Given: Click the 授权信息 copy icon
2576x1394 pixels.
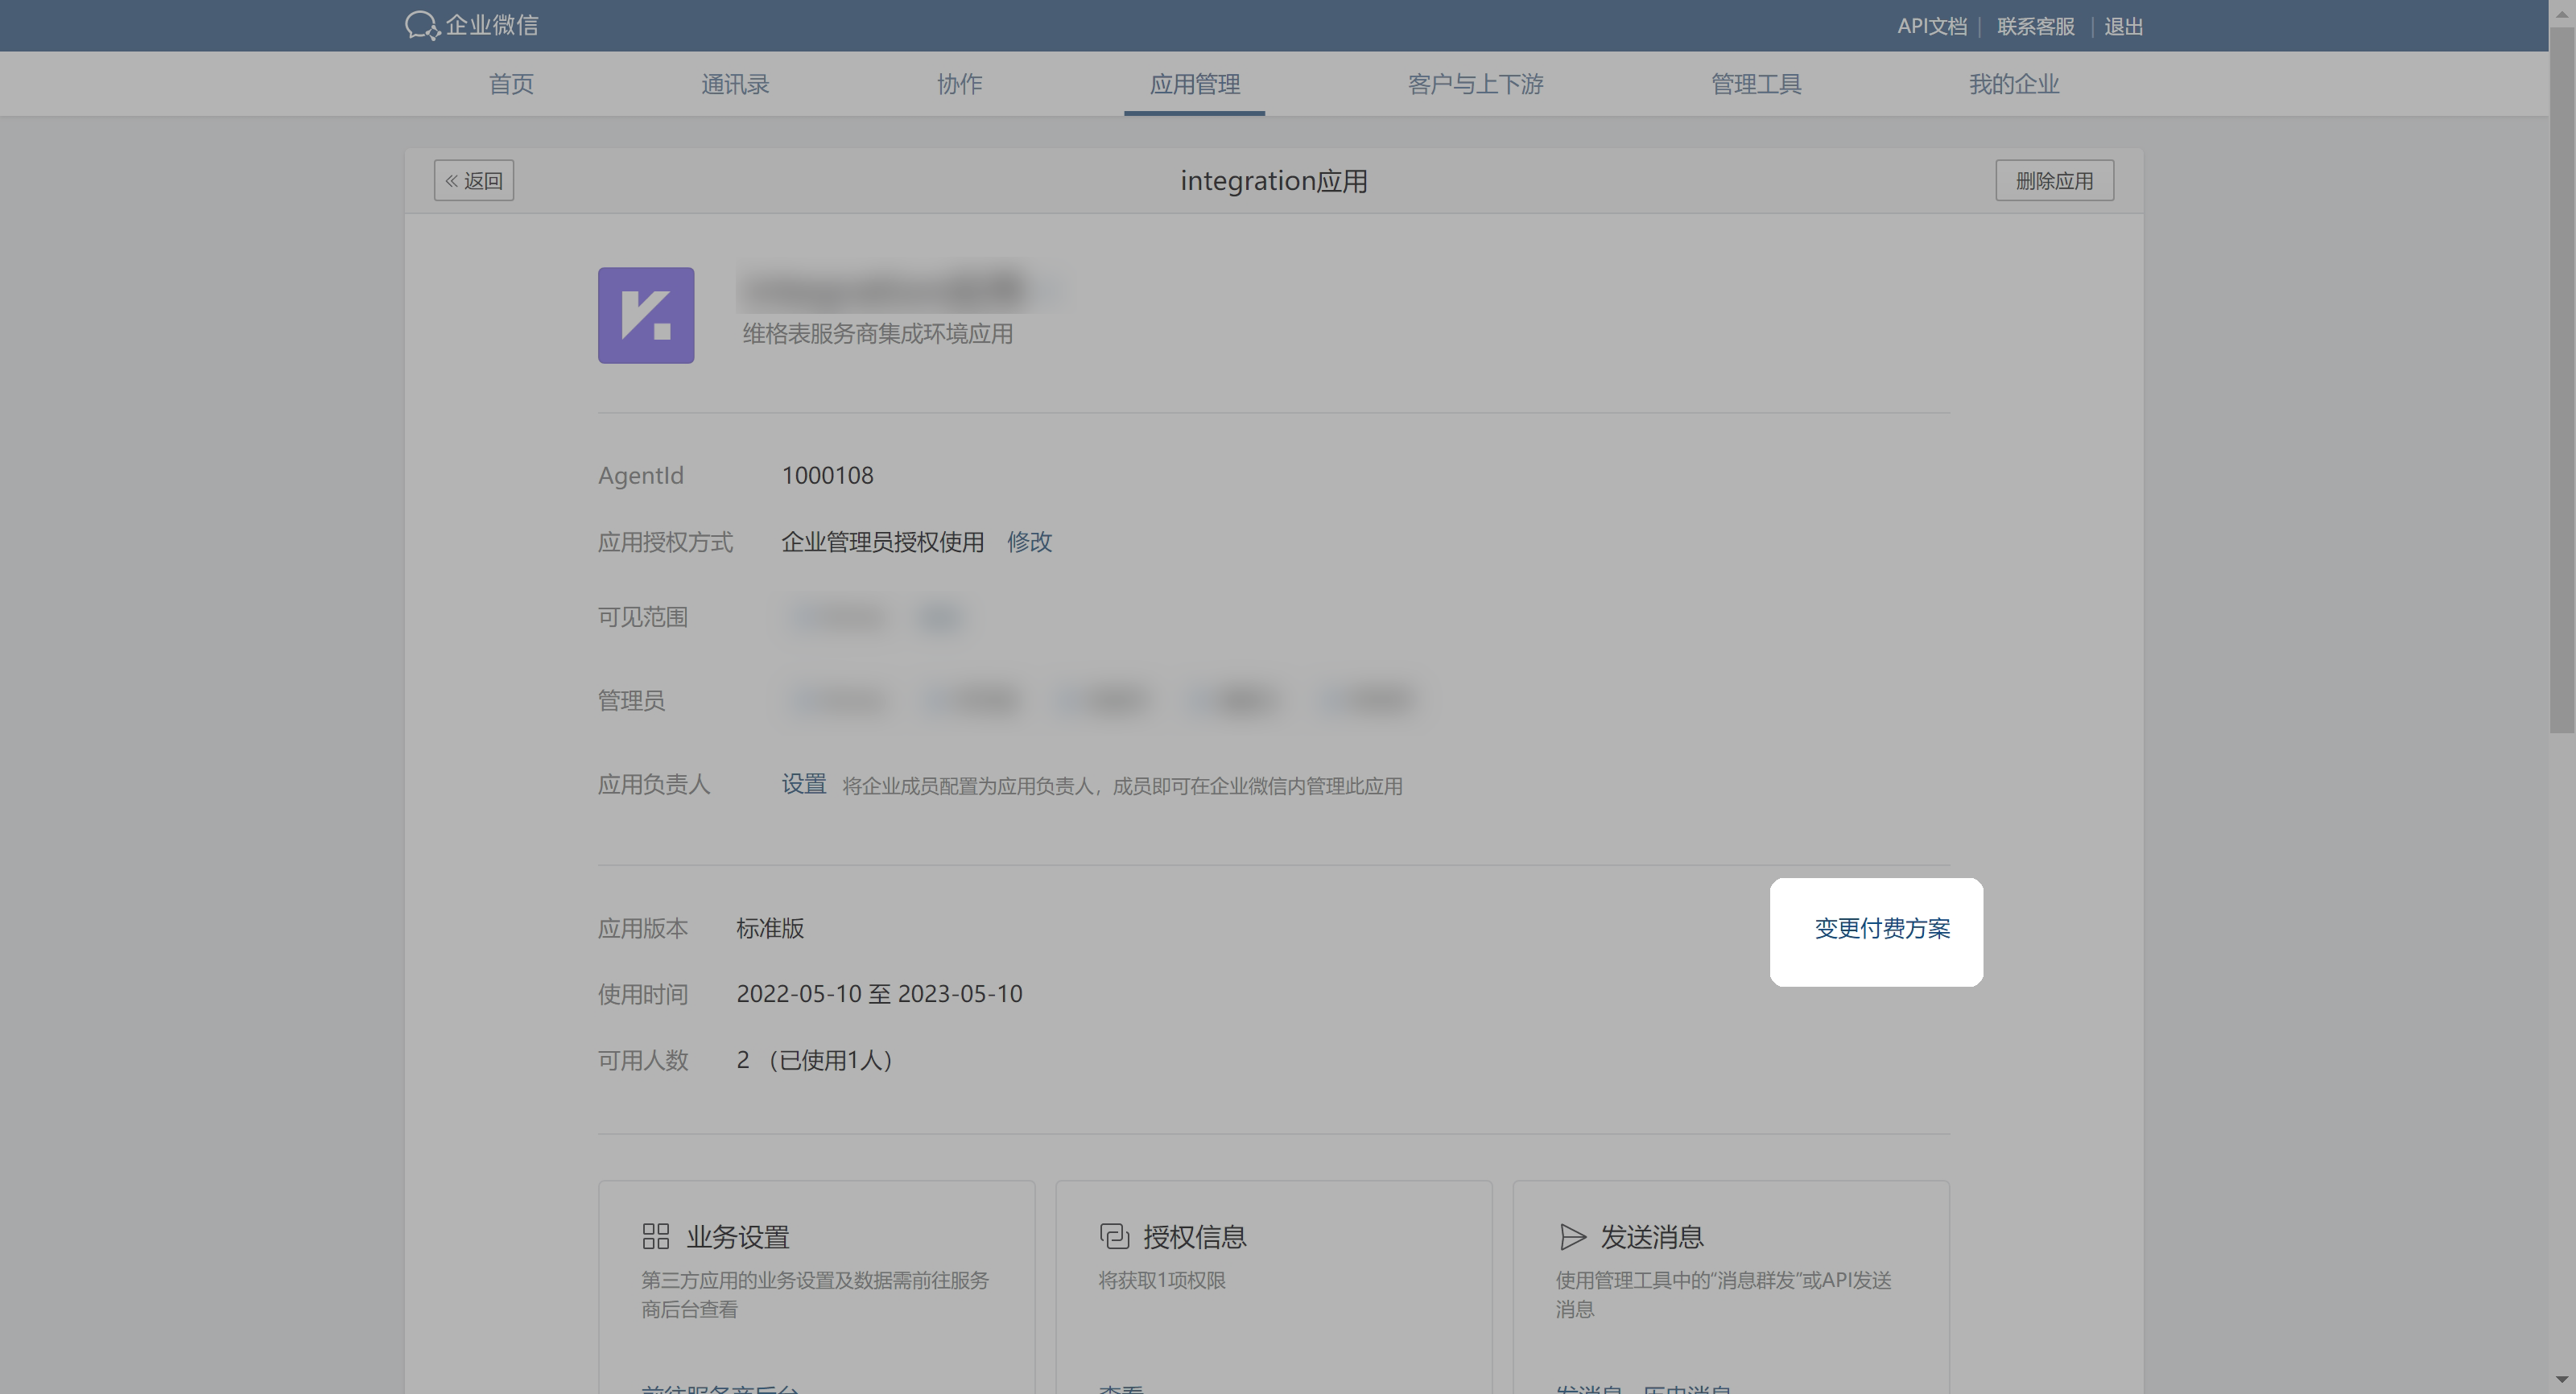Looking at the screenshot, I should click(1114, 1236).
